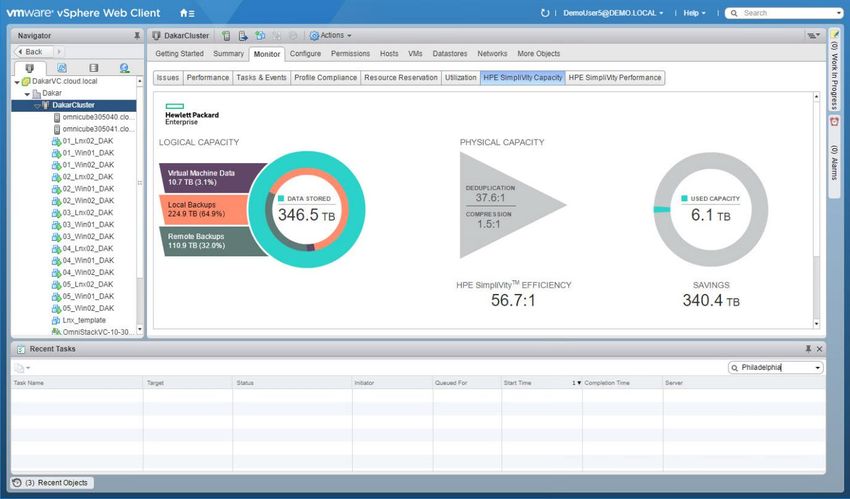Collapse the DakarCluster tree node
Viewport: 850px width, 499px height.
coord(37,106)
